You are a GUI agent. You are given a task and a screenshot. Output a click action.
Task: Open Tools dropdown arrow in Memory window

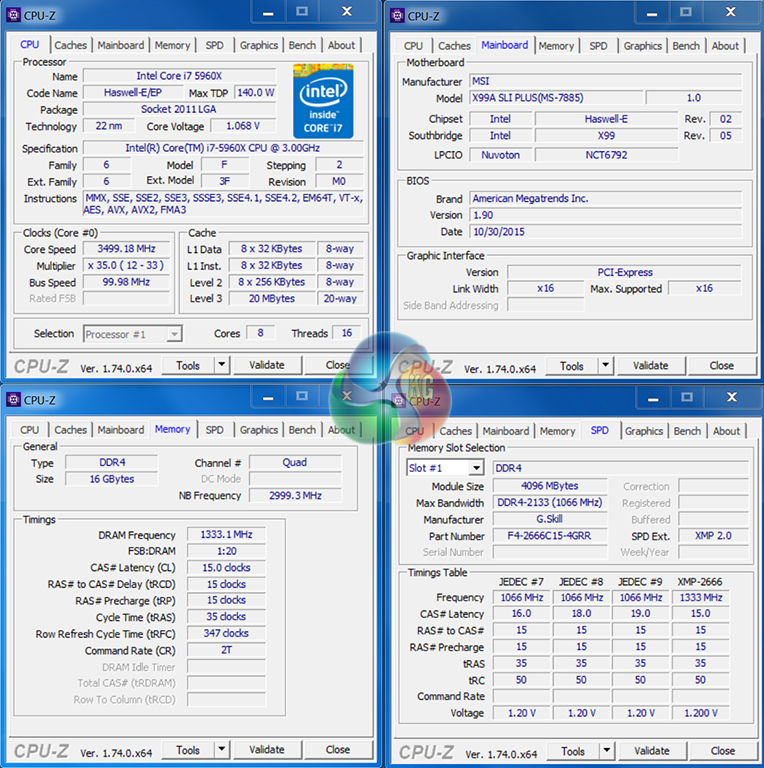(222, 749)
